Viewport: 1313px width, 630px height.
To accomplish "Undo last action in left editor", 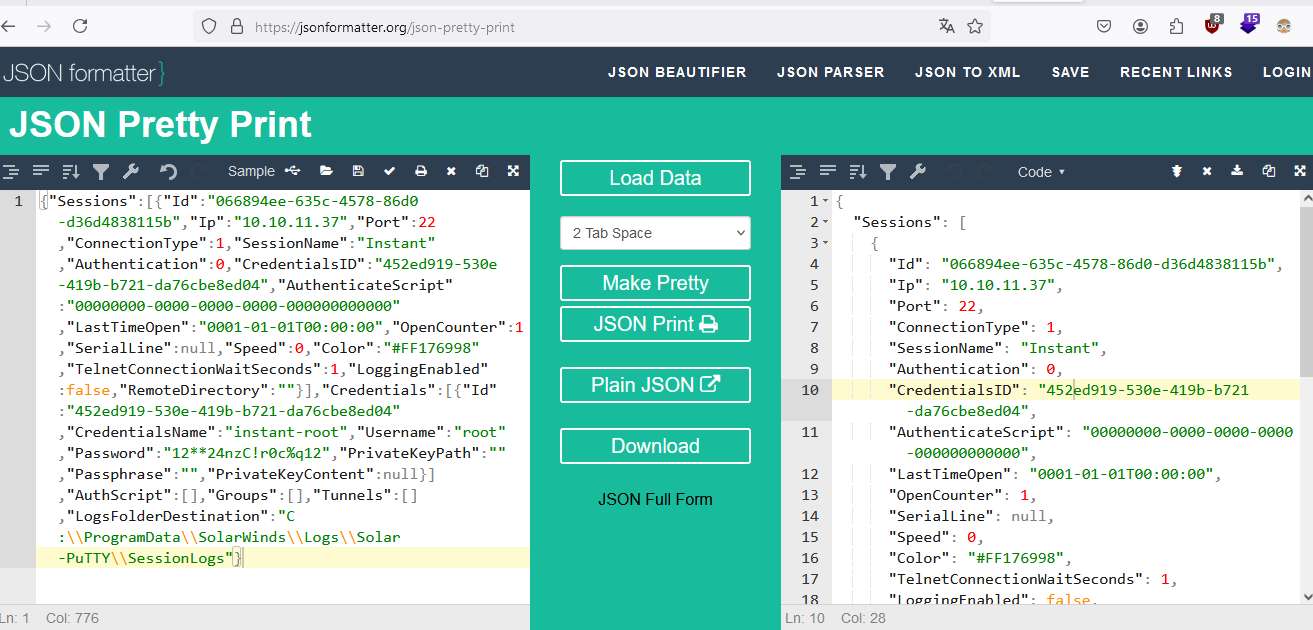I will 168,171.
